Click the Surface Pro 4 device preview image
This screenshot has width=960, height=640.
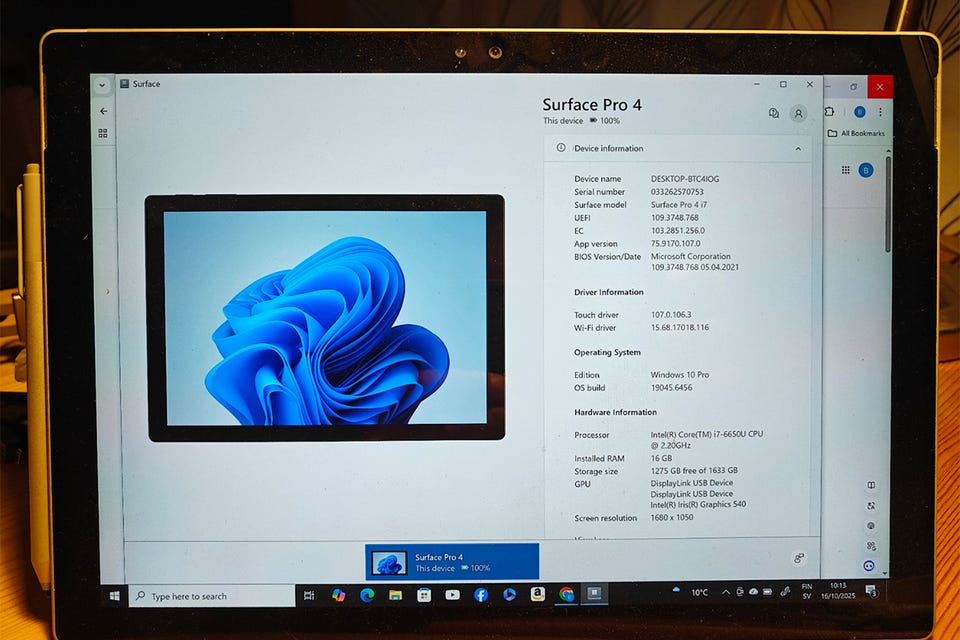tap(326, 317)
